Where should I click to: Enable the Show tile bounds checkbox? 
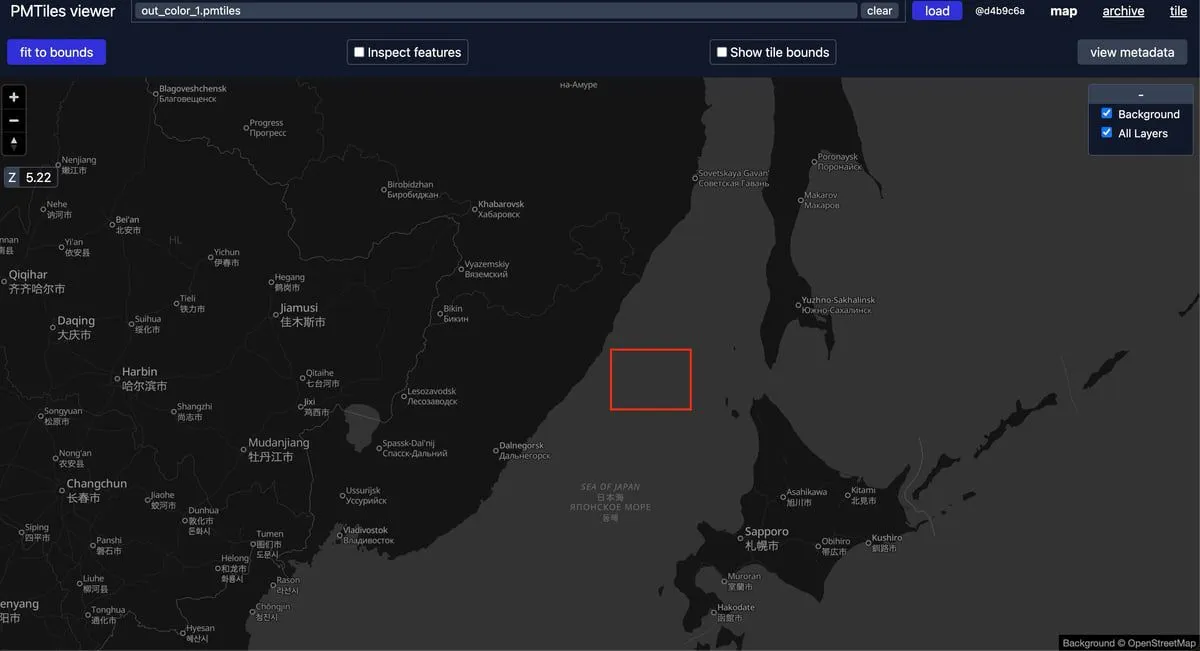click(x=722, y=52)
